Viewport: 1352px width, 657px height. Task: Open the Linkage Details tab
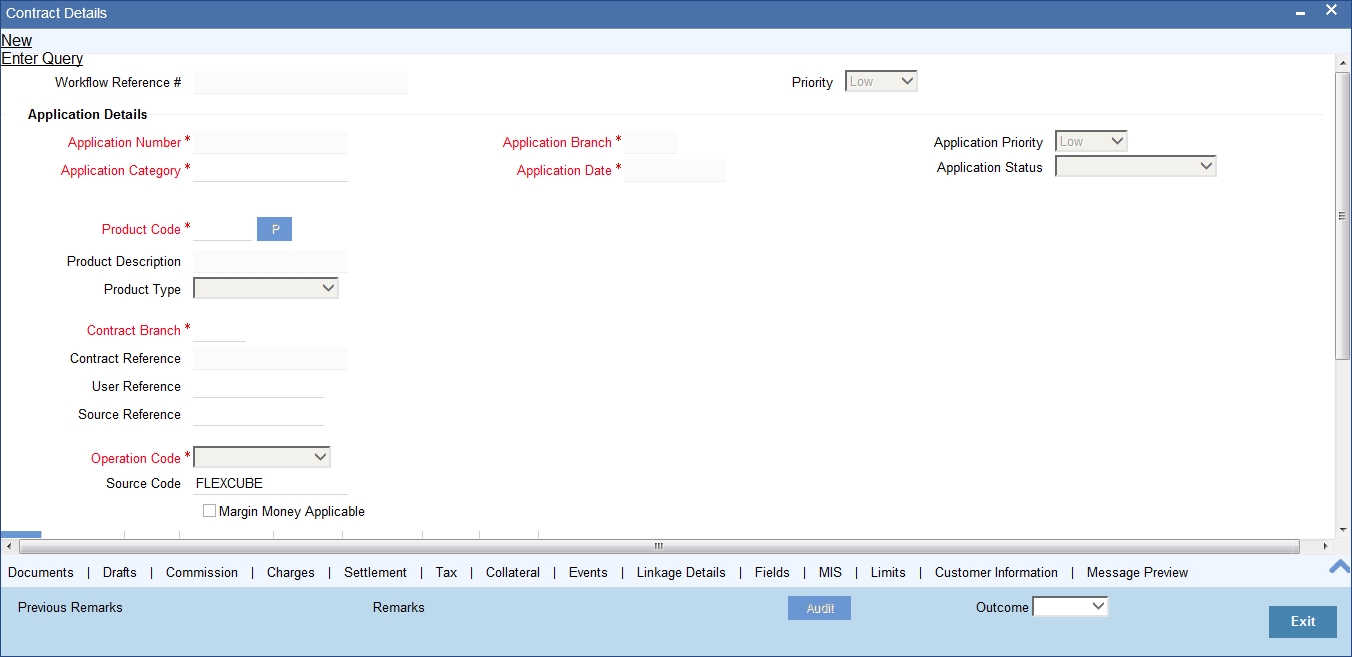(x=681, y=573)
